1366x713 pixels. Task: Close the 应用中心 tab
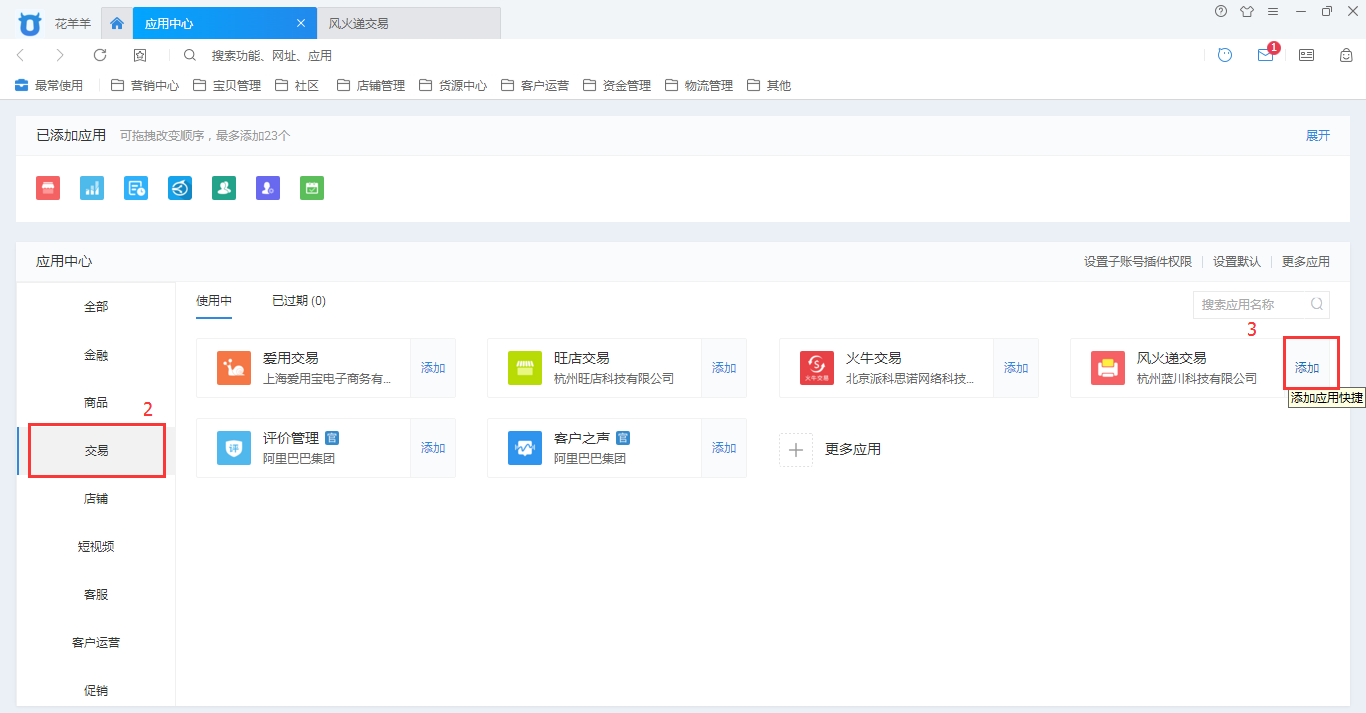tap(301, 23)
